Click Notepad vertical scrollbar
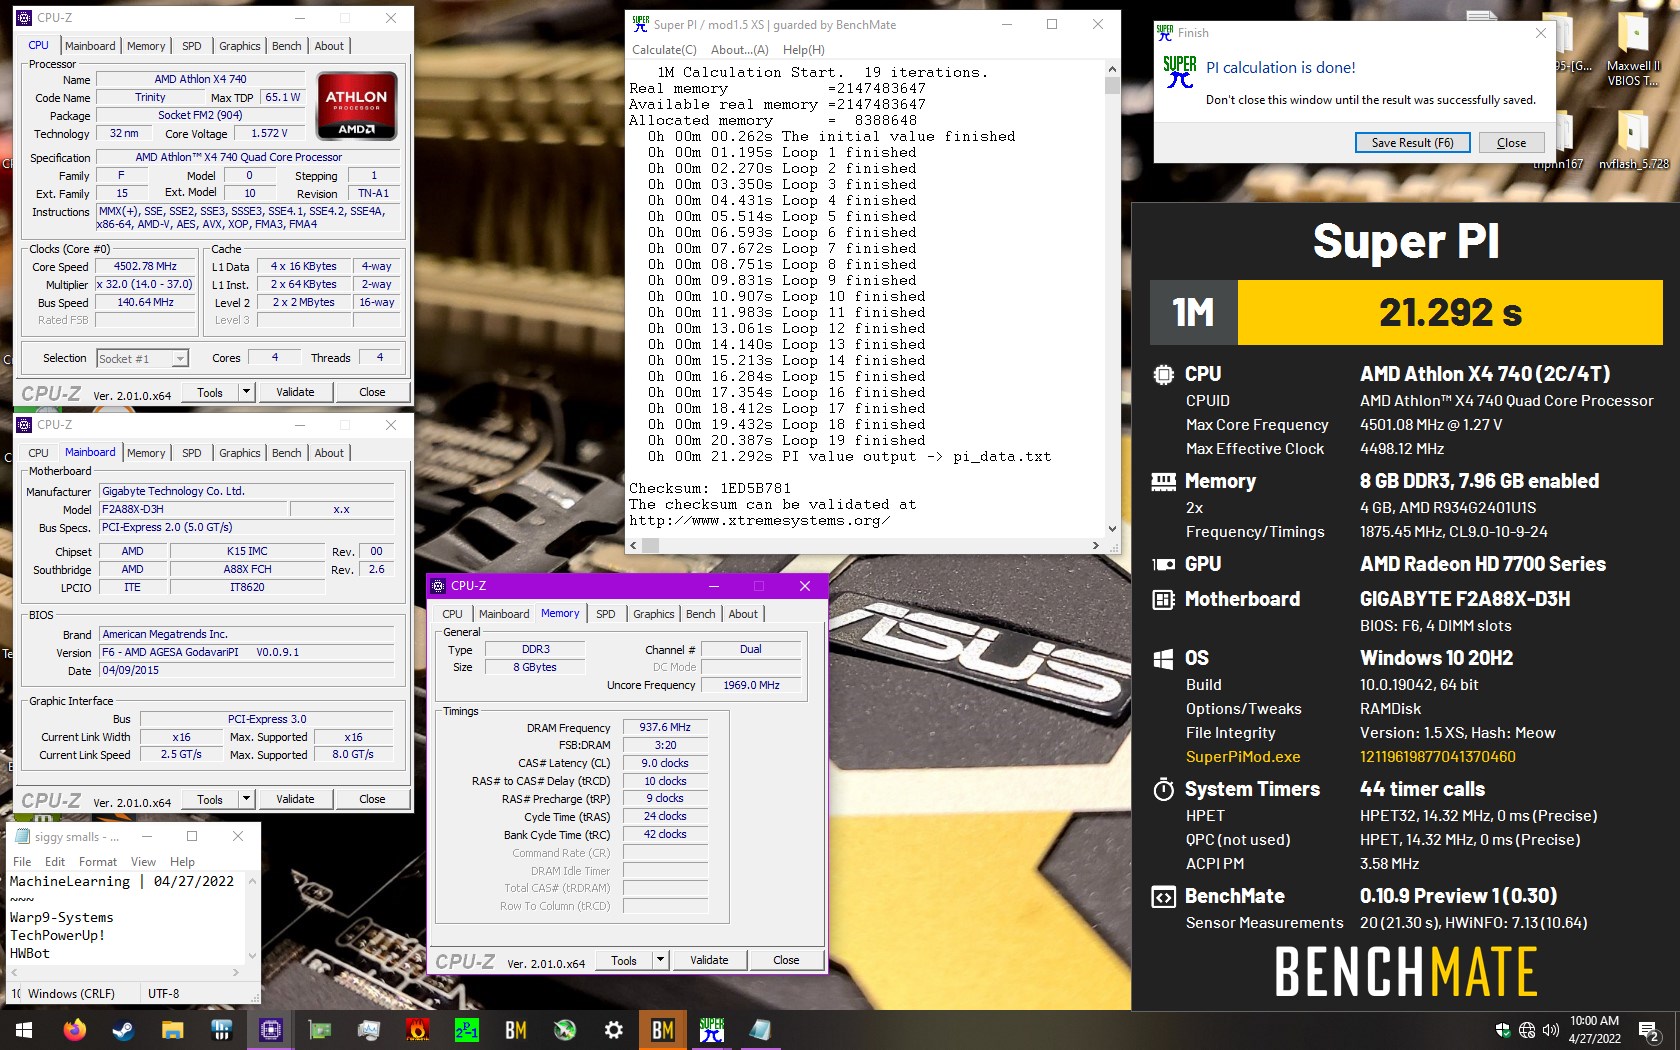Viewport: 1680px width, 1050px height. click(x=252, y=917)
